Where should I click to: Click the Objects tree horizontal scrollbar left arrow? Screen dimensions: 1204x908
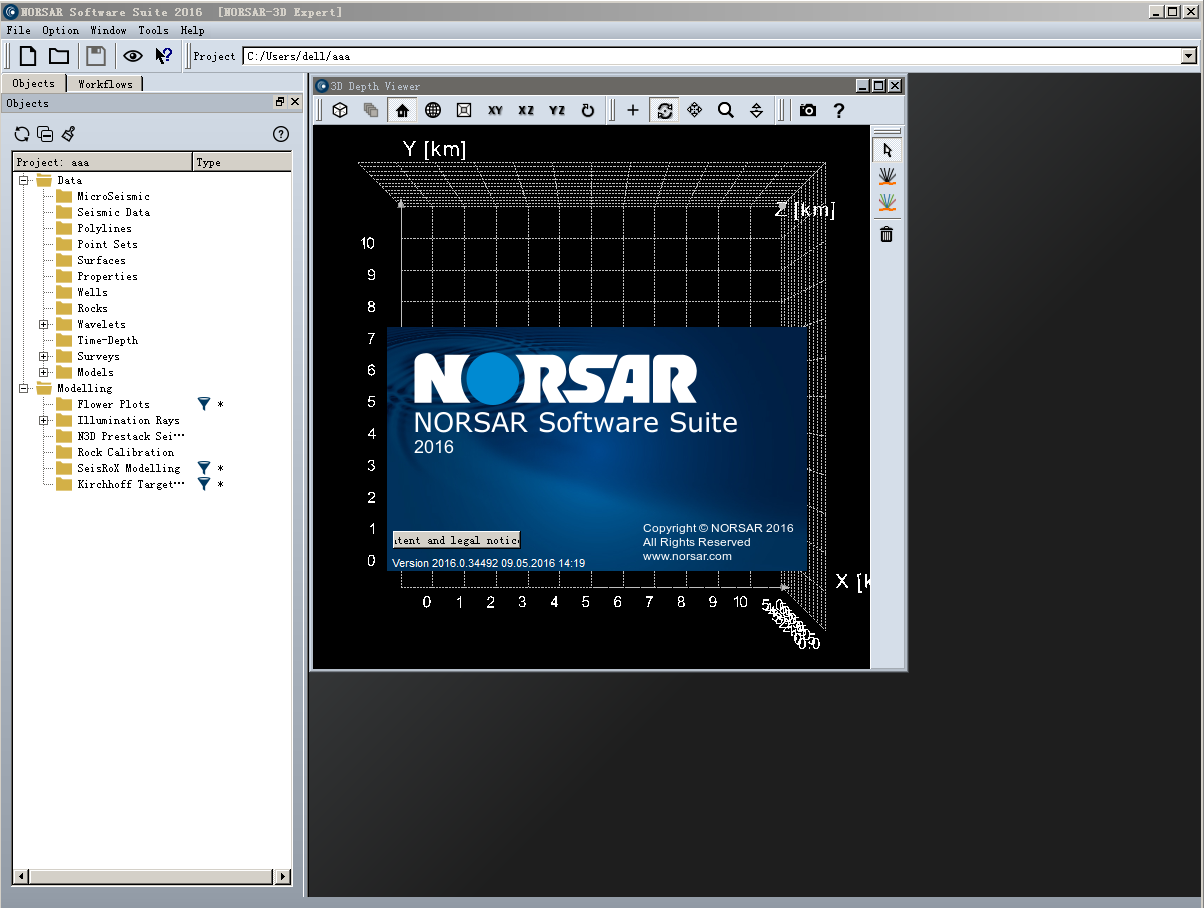[21, 876]
